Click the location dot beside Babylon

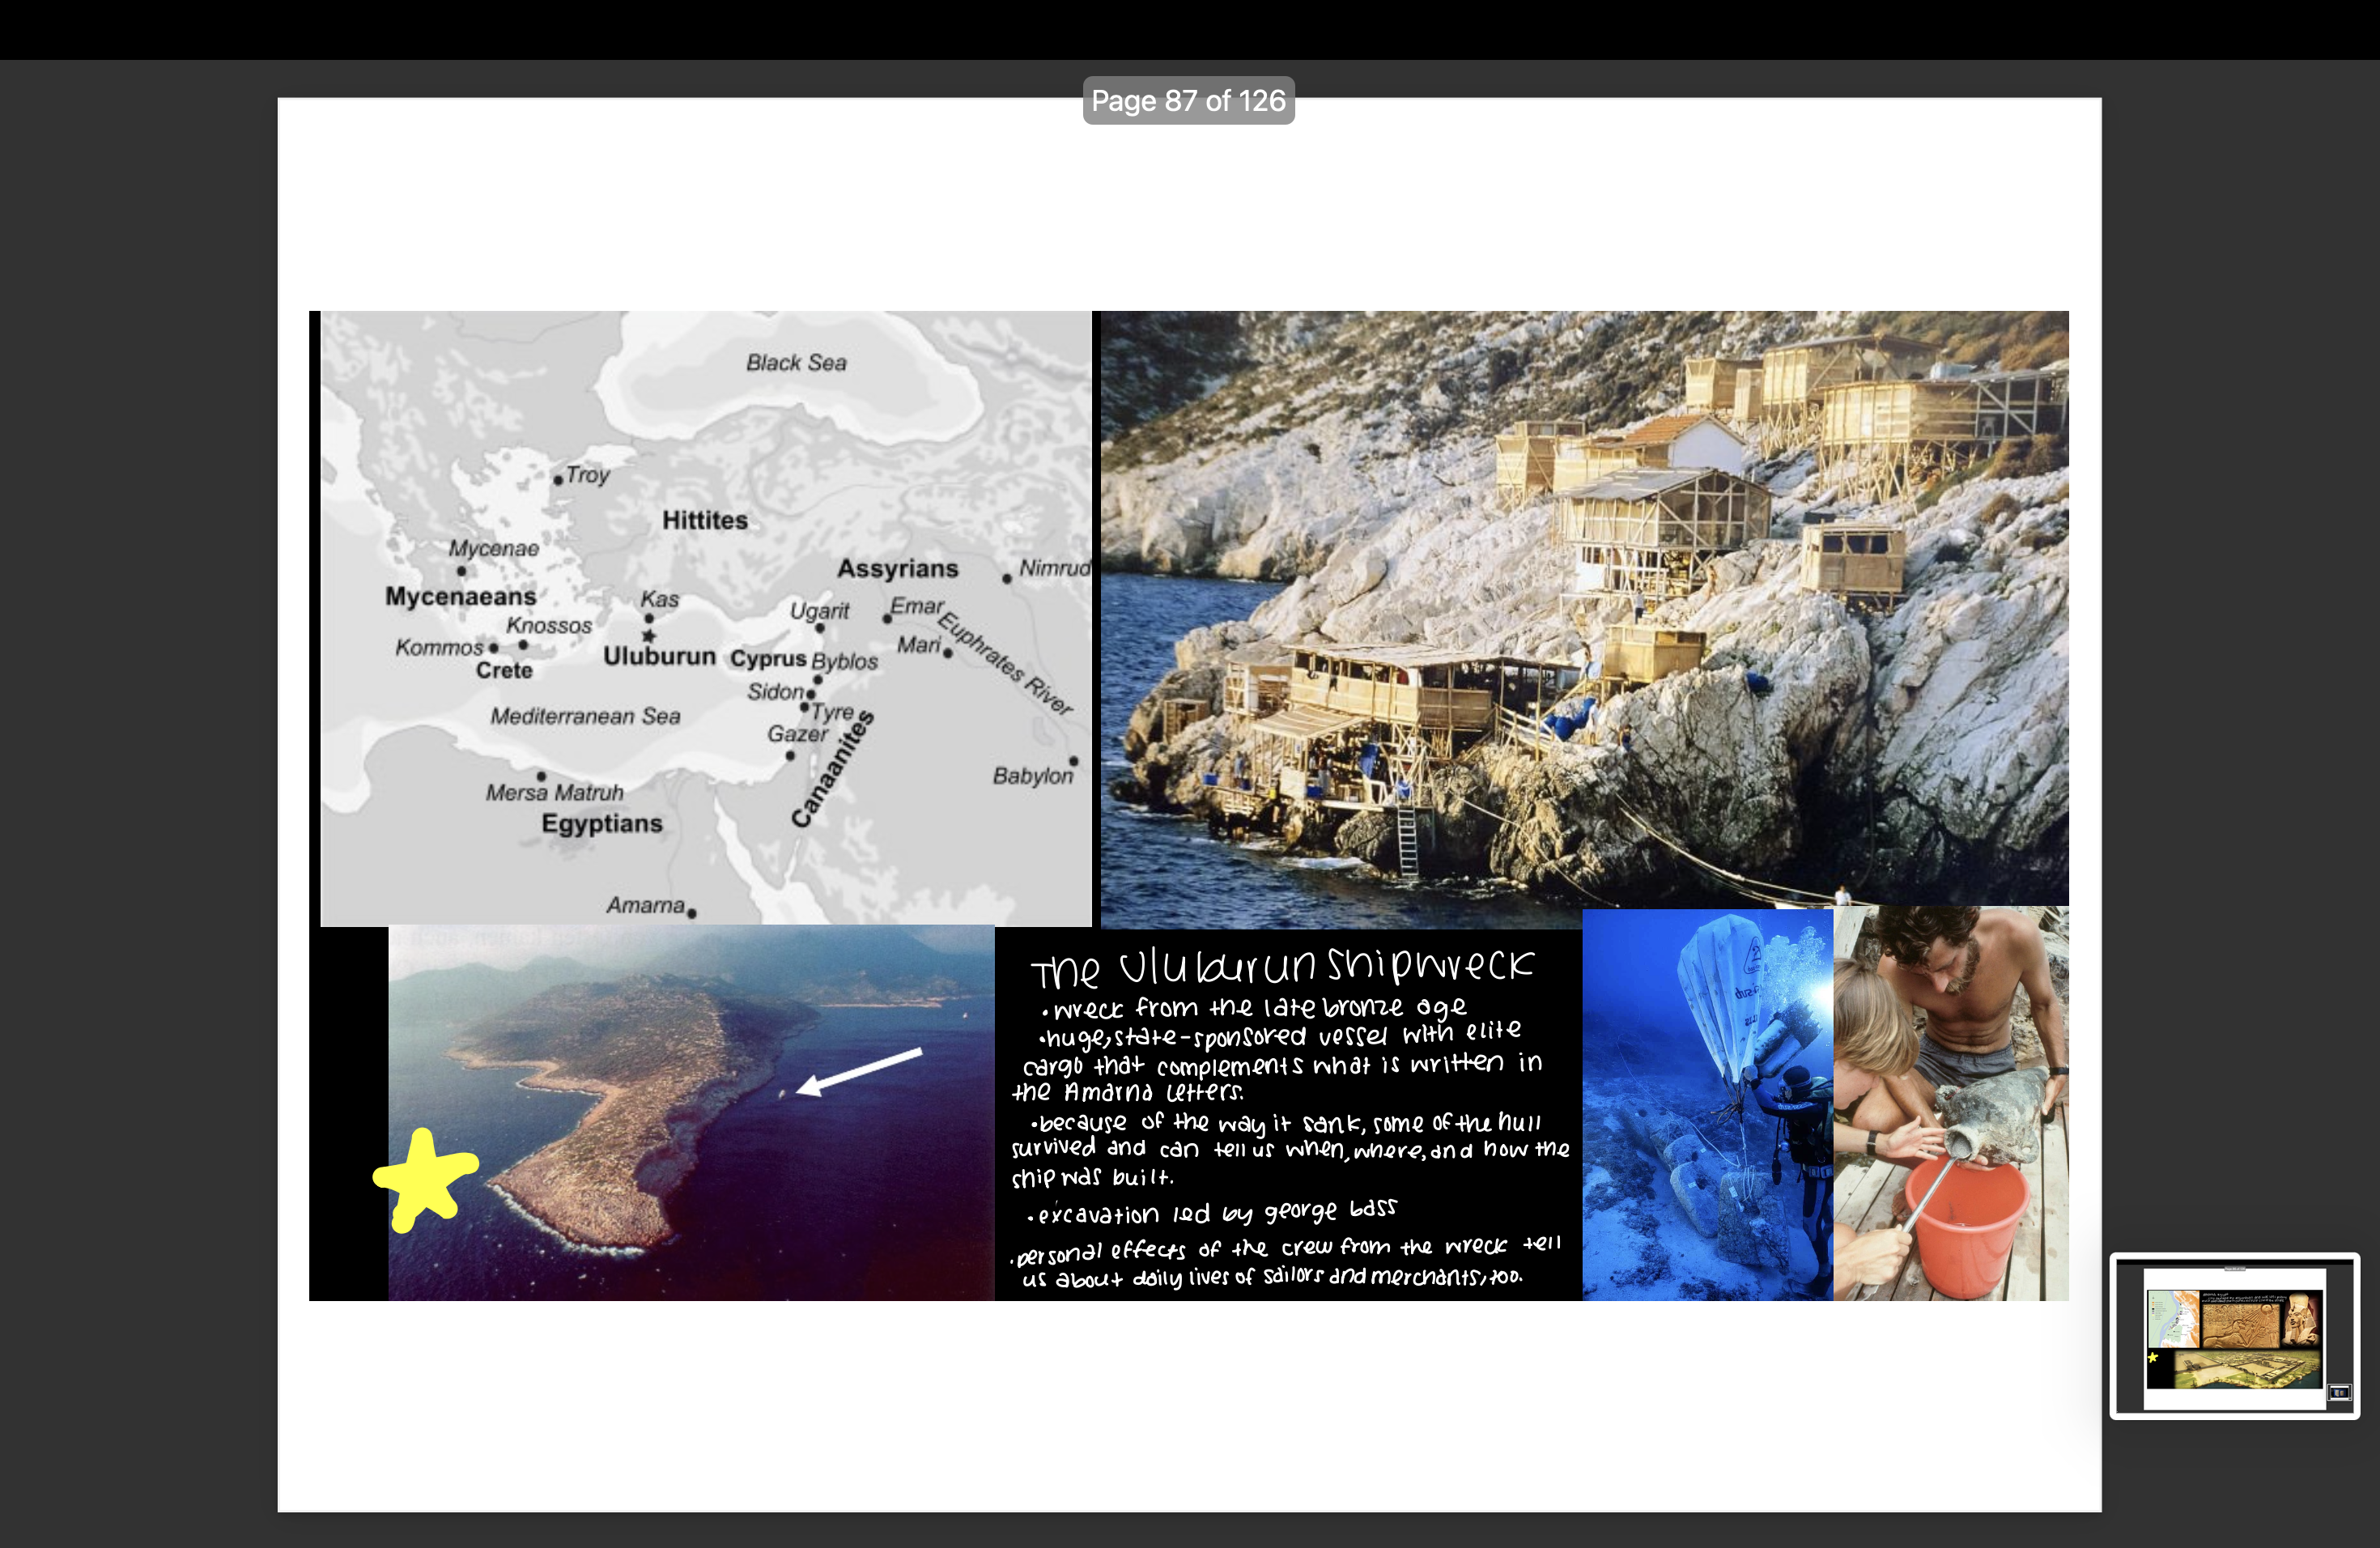pos(1074,761)
